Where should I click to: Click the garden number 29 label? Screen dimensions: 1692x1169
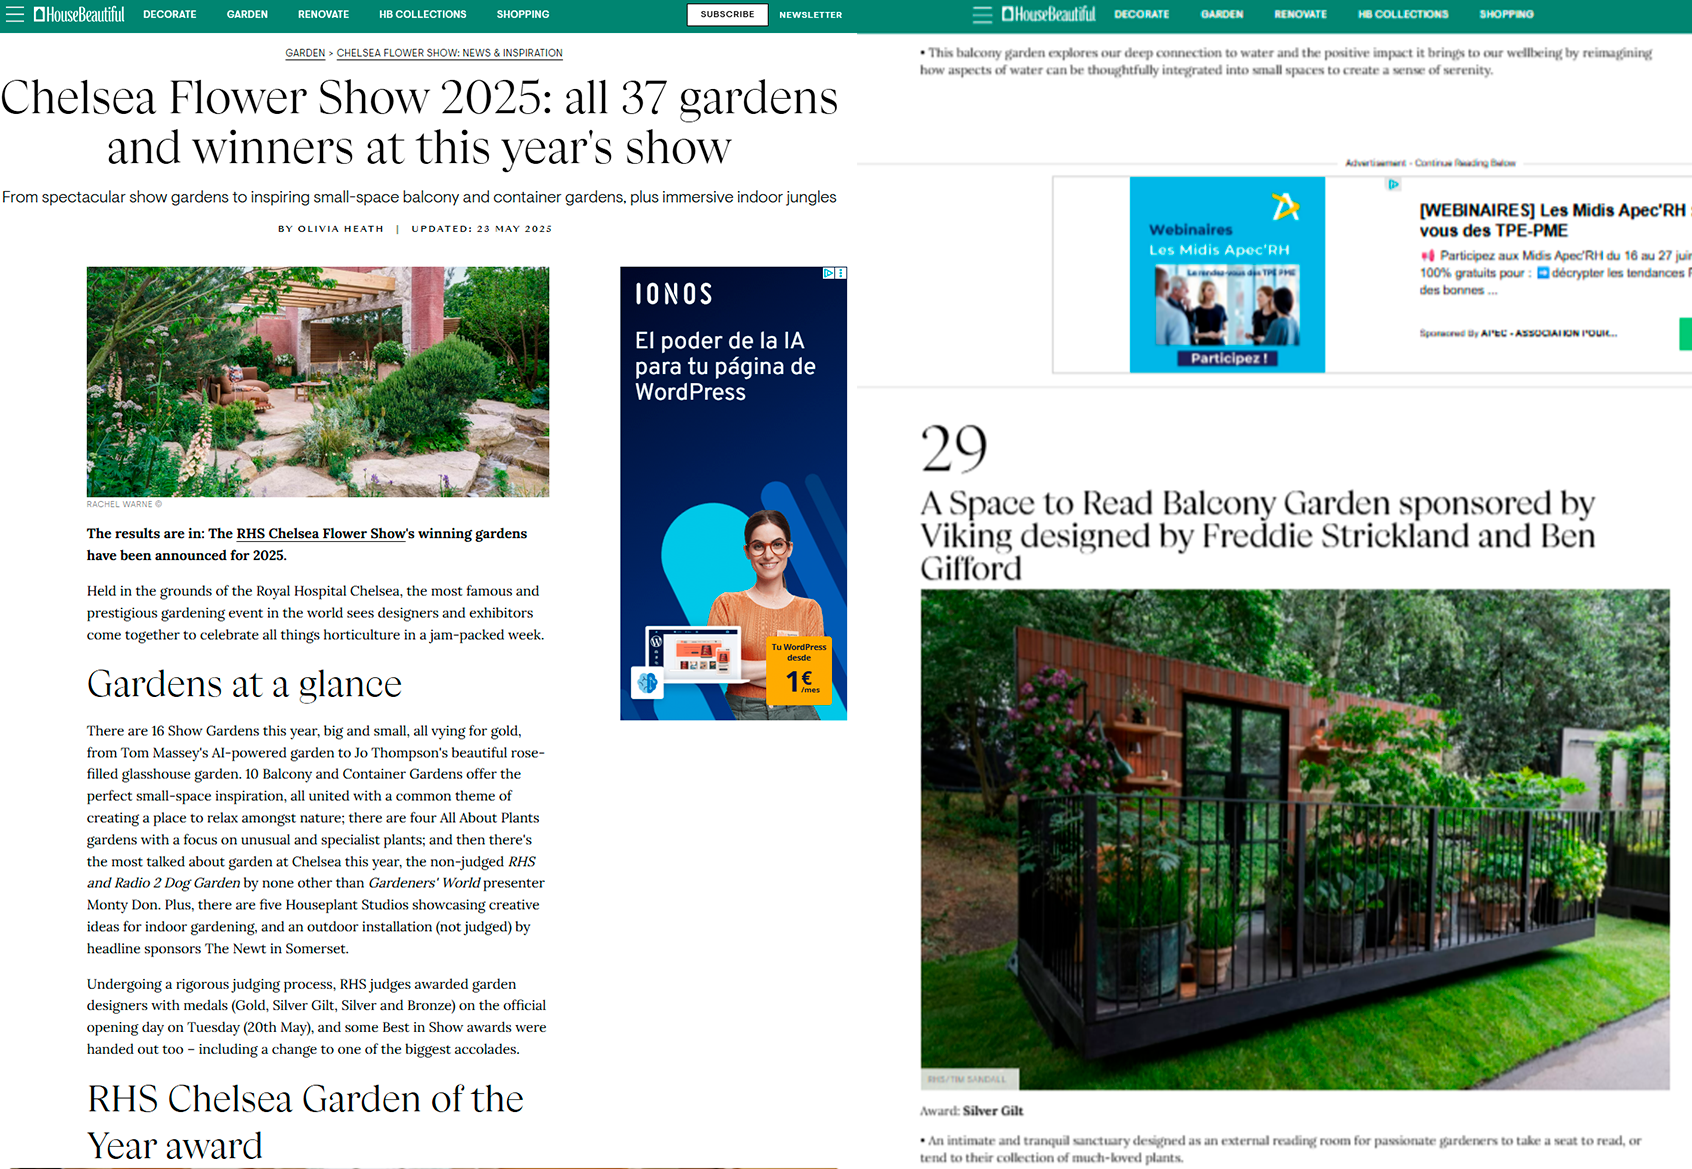(x=954, y=449)
